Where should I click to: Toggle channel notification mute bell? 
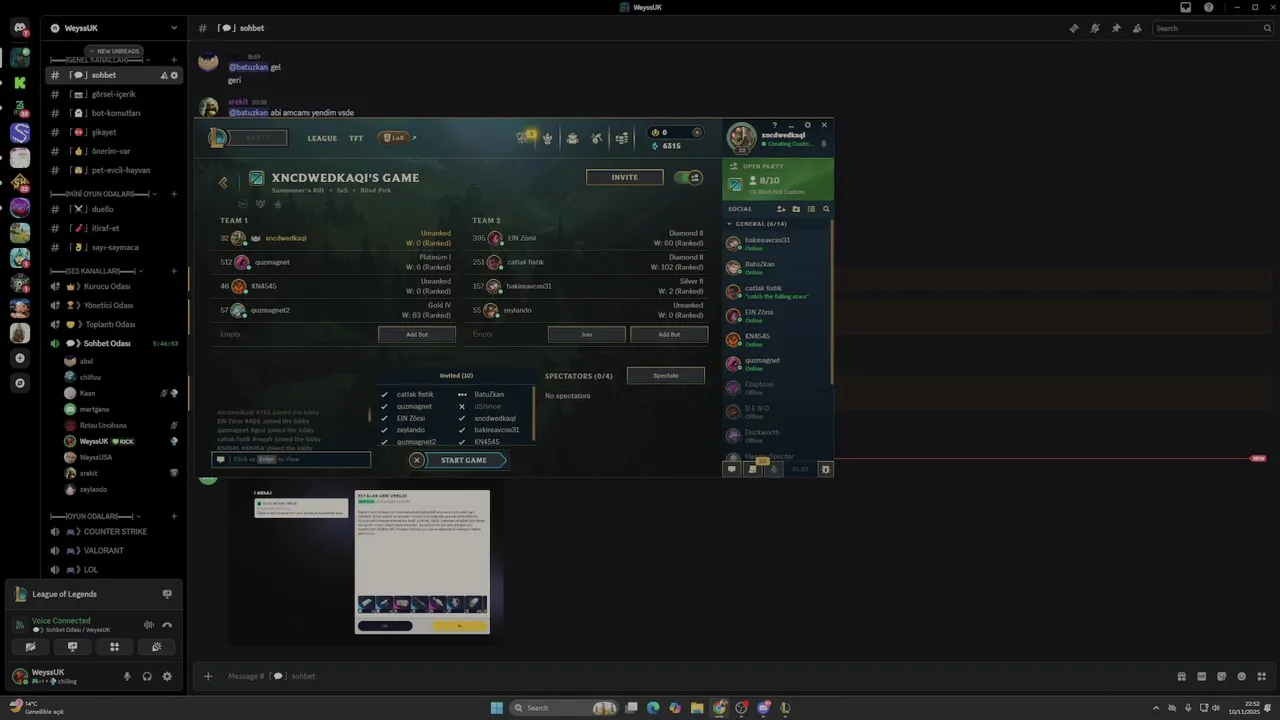coord(1095,28)
